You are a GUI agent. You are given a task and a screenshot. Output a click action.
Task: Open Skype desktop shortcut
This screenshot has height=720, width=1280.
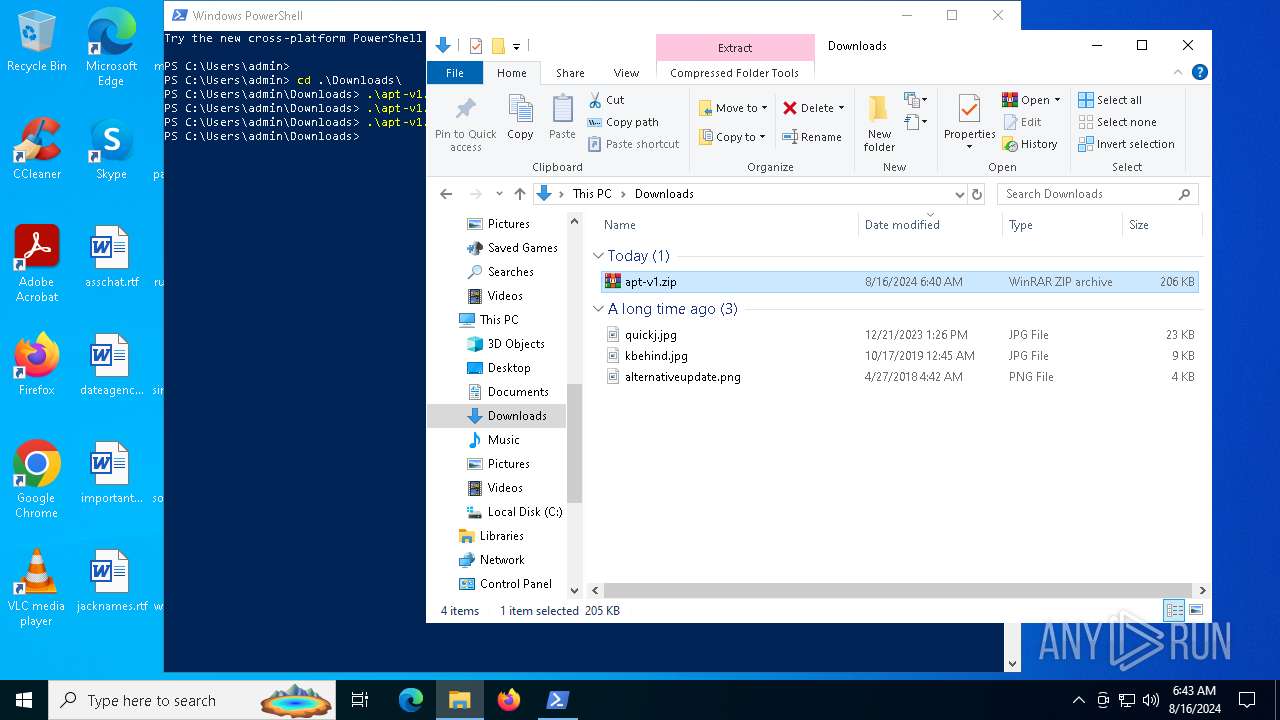111,150
